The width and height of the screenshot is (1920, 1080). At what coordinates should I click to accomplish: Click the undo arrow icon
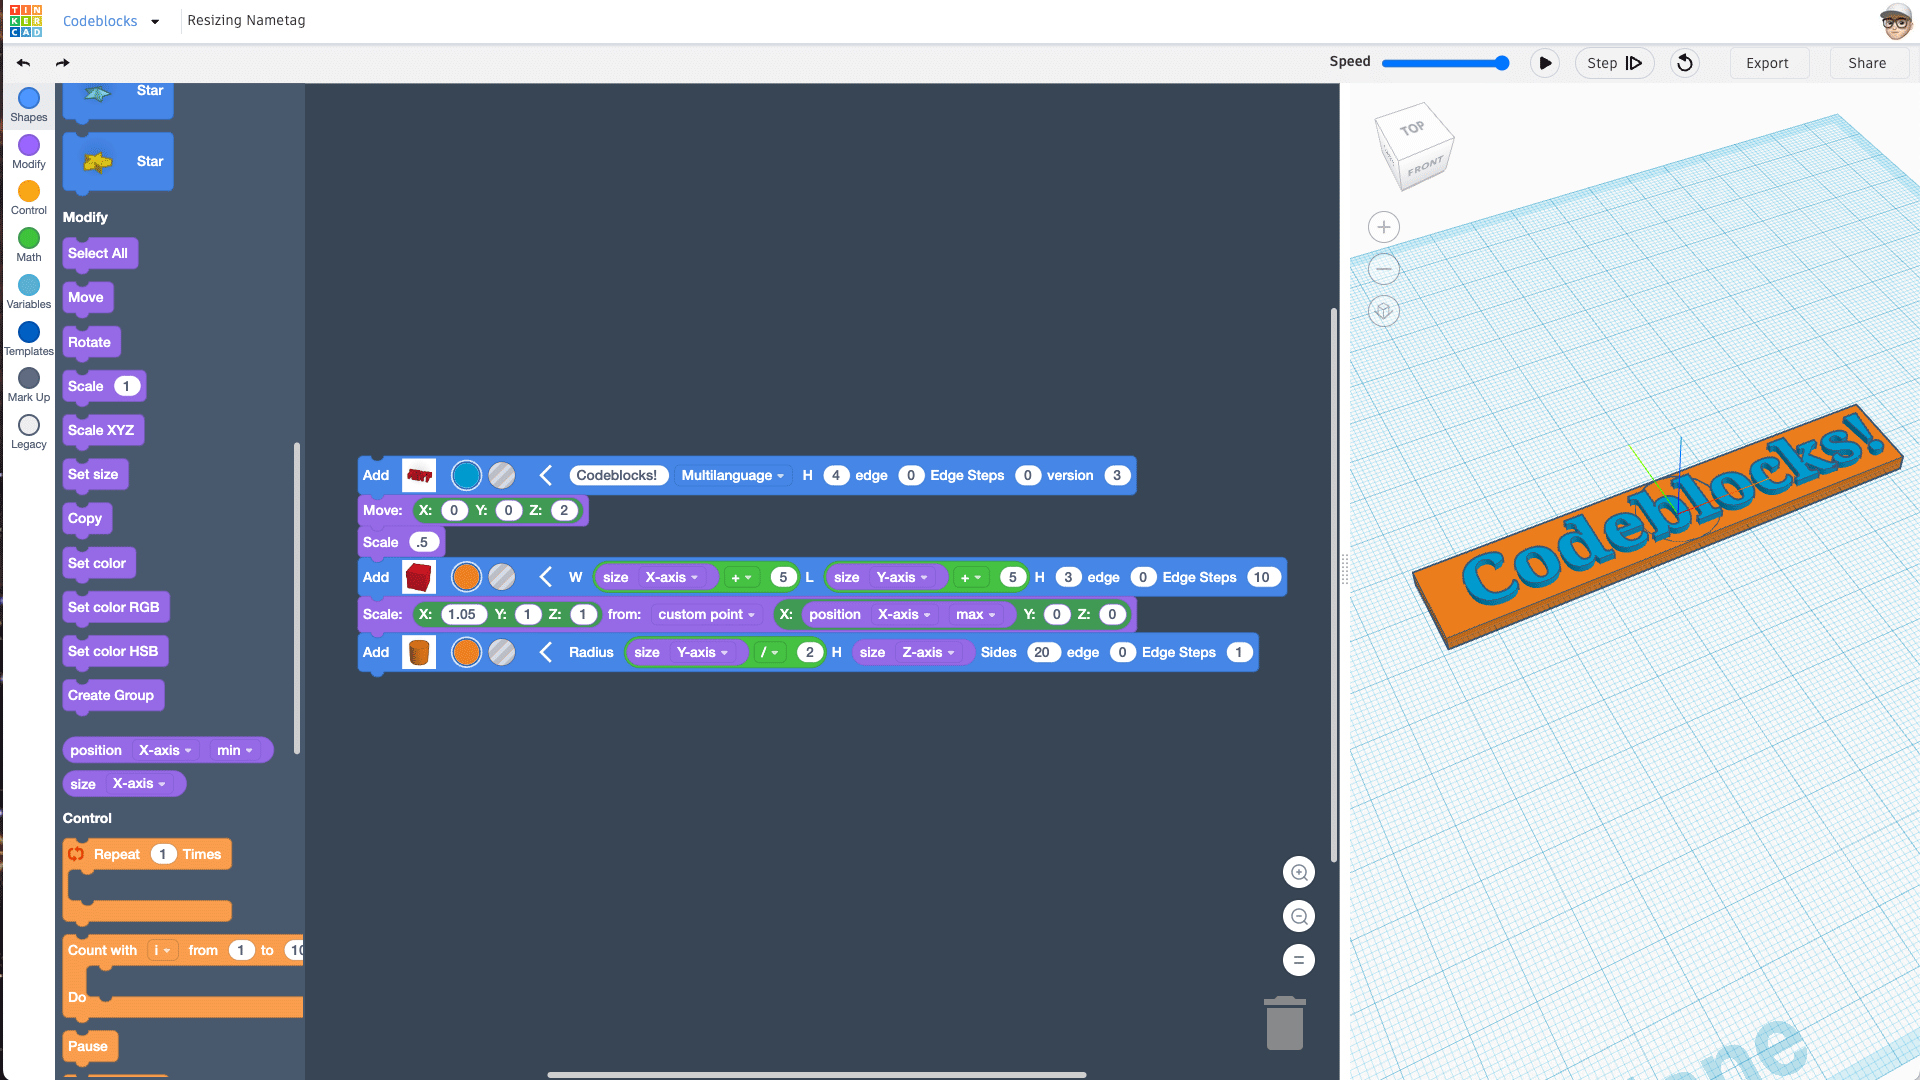click(23, 63)
